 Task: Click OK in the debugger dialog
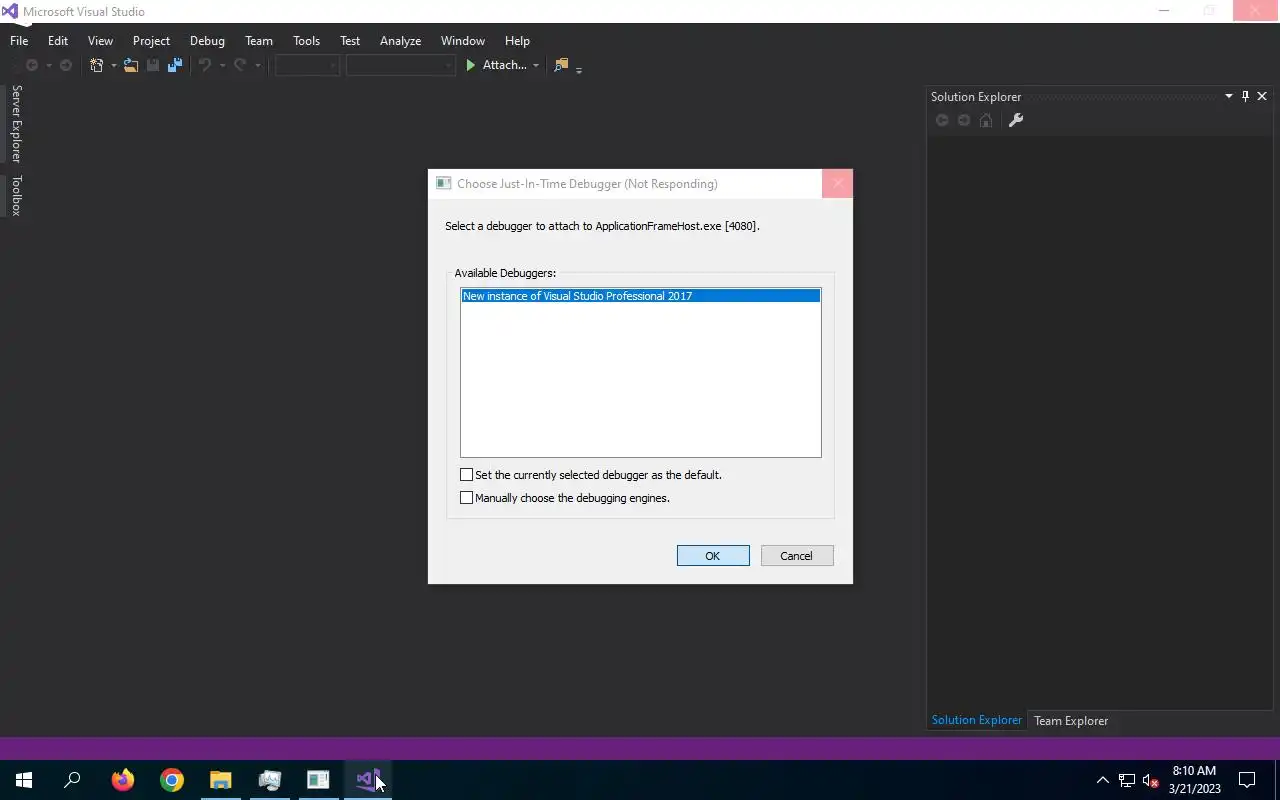coord(713,556)
